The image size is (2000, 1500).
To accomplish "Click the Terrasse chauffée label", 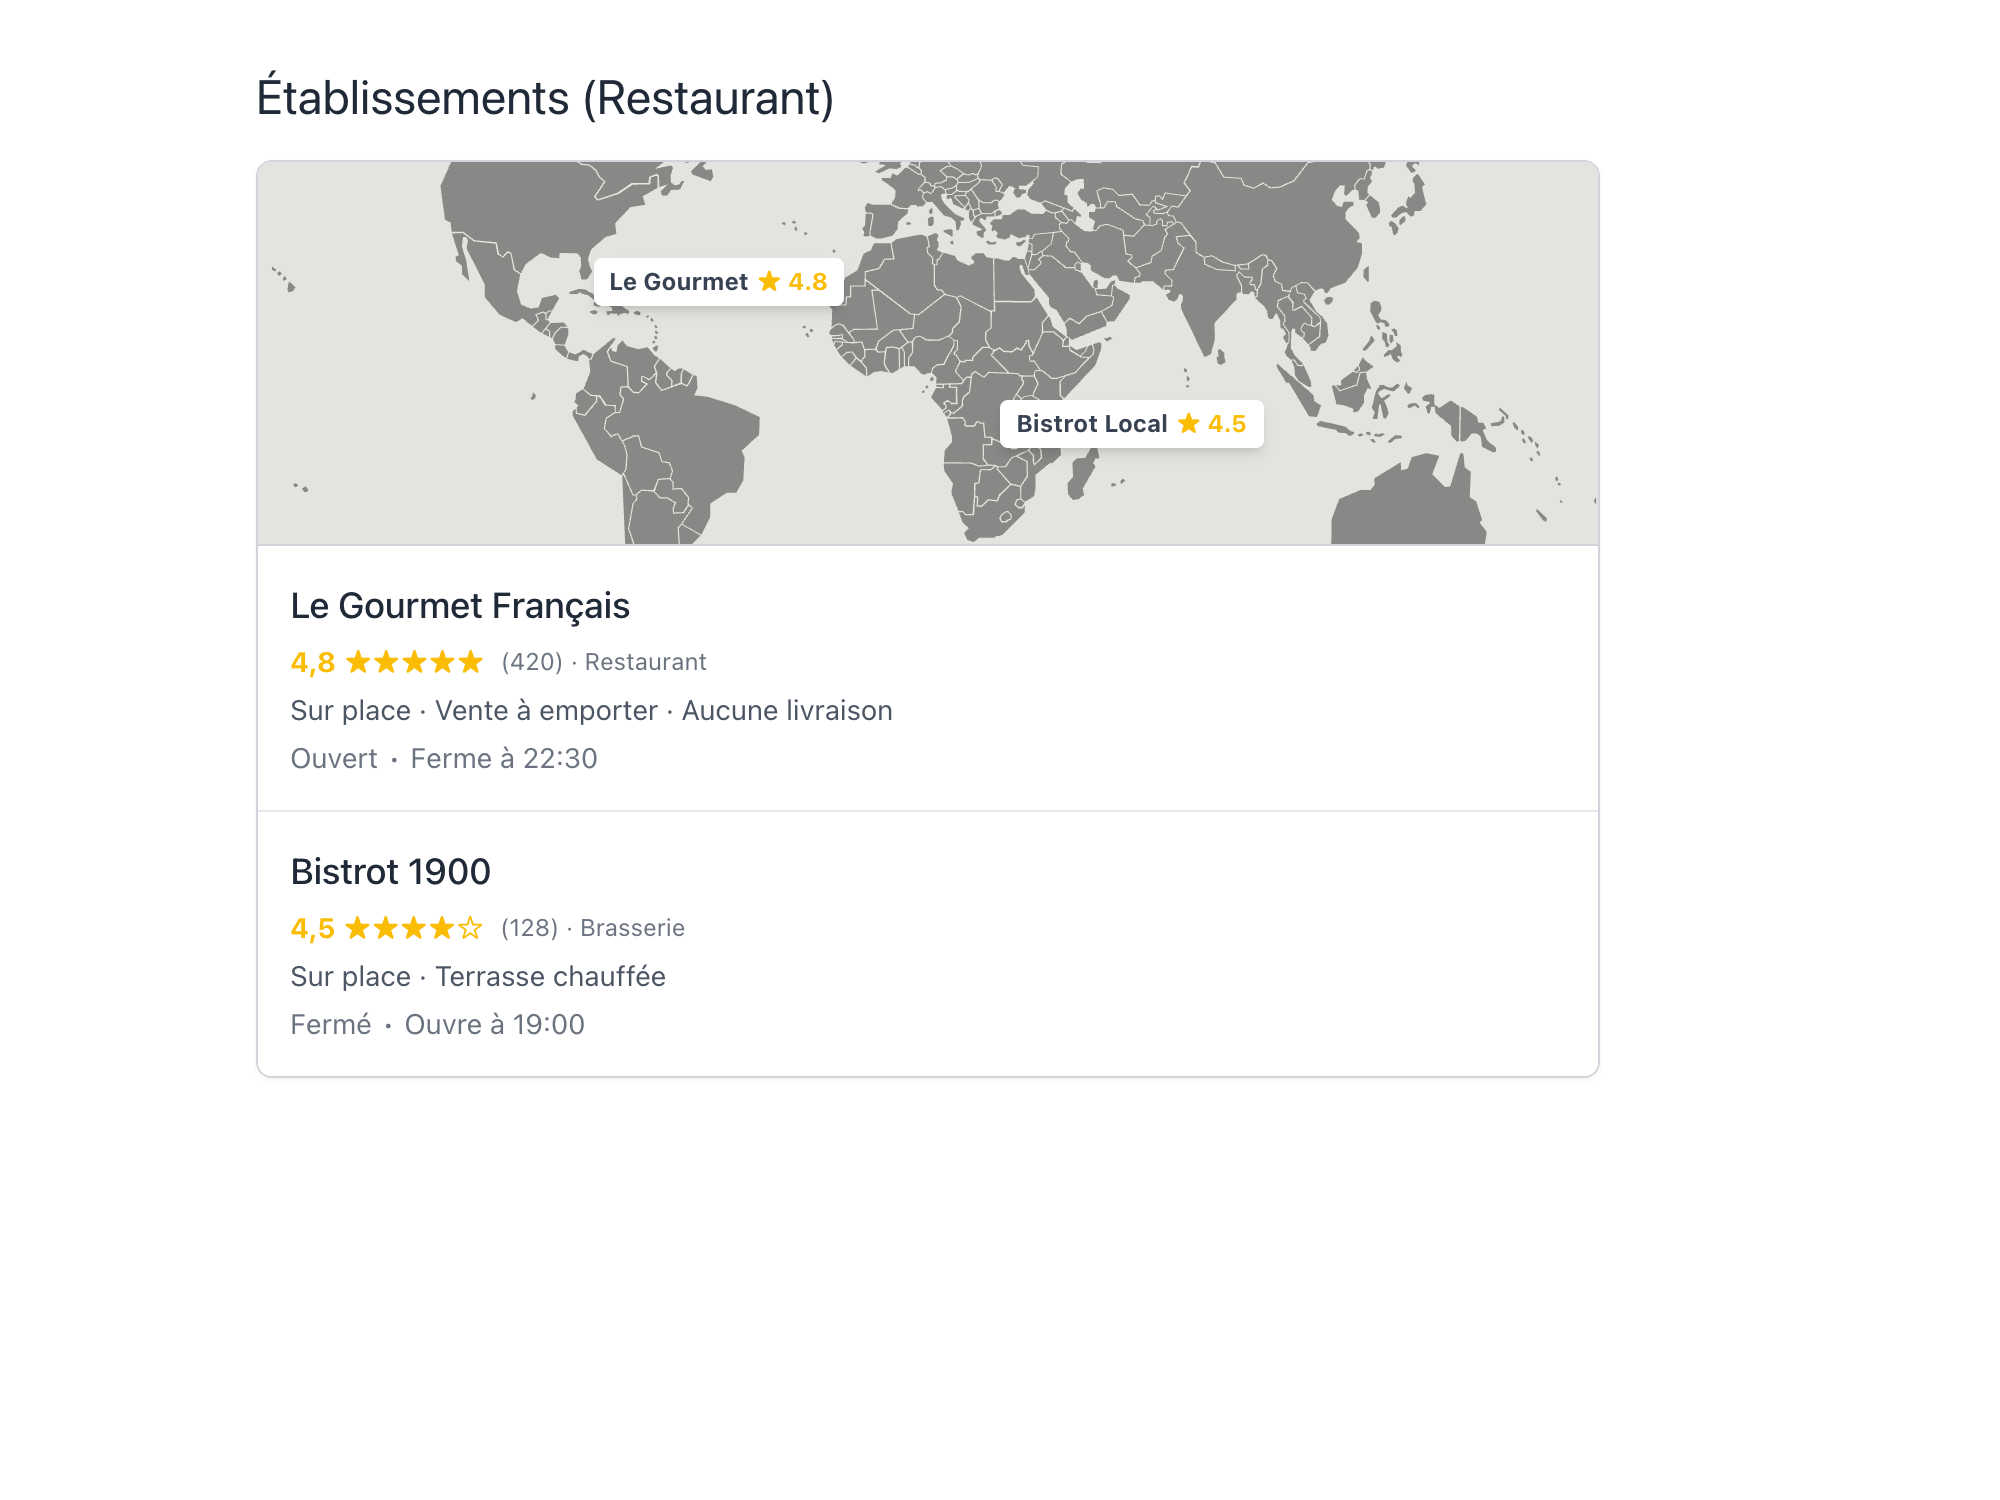I will coord(549,976).
